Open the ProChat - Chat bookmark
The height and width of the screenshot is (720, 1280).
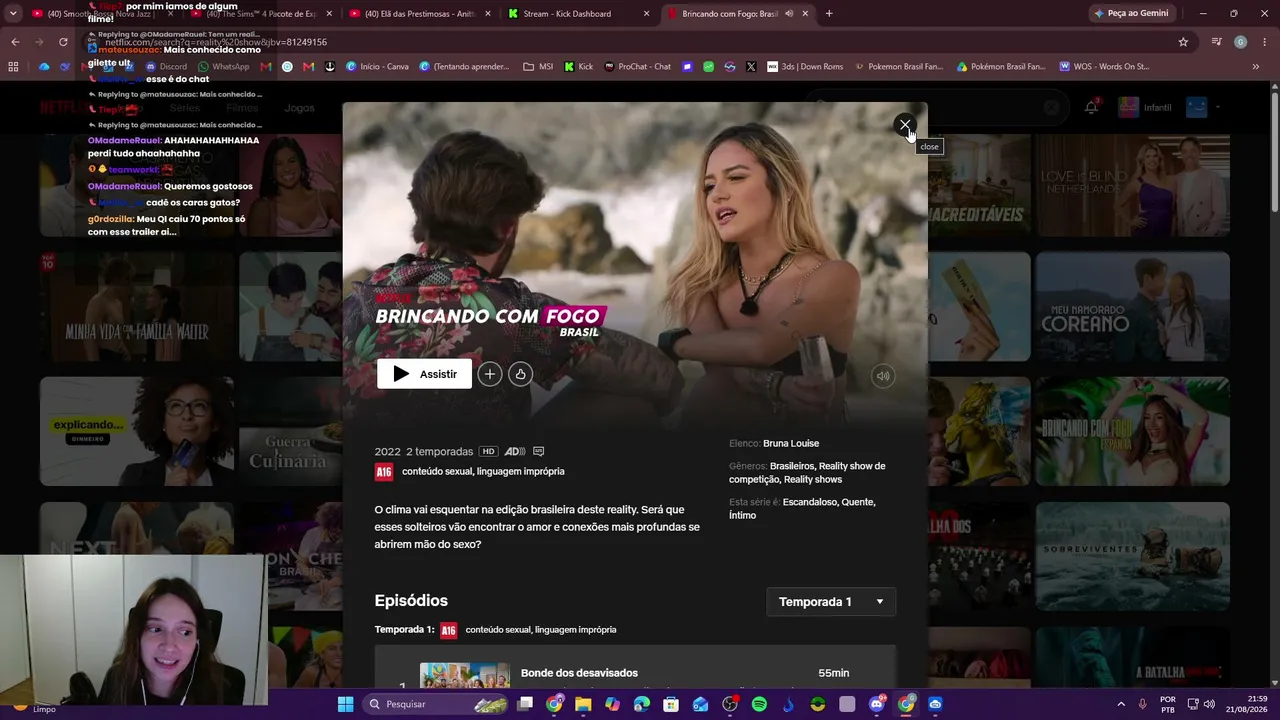pos(638,67)
